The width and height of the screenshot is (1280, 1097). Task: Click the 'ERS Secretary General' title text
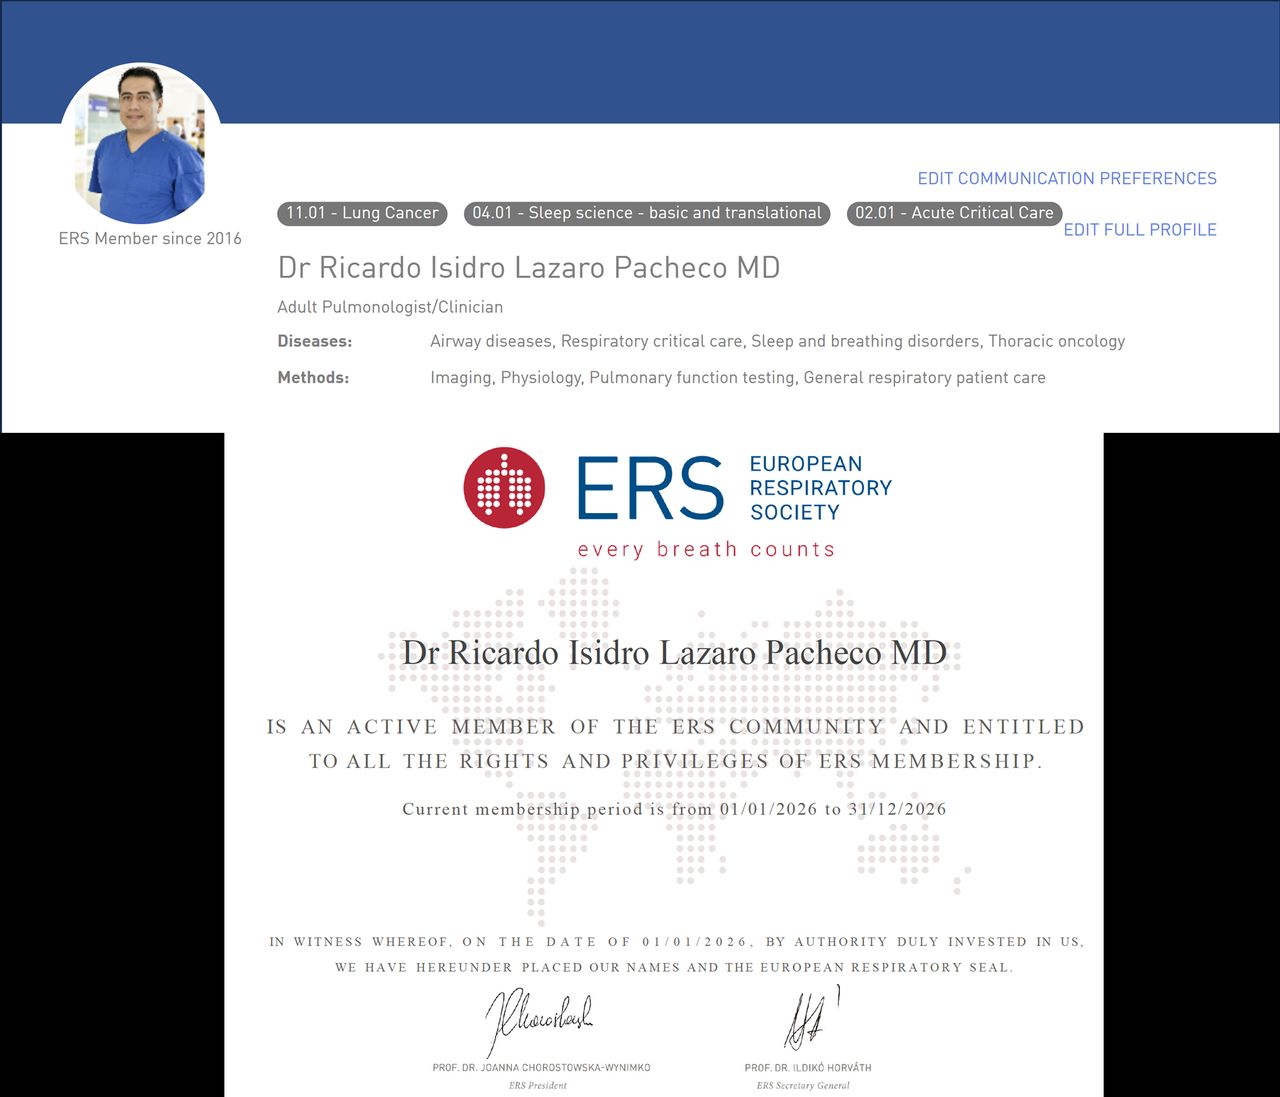pyautogui.click(x=803, y=1086)
